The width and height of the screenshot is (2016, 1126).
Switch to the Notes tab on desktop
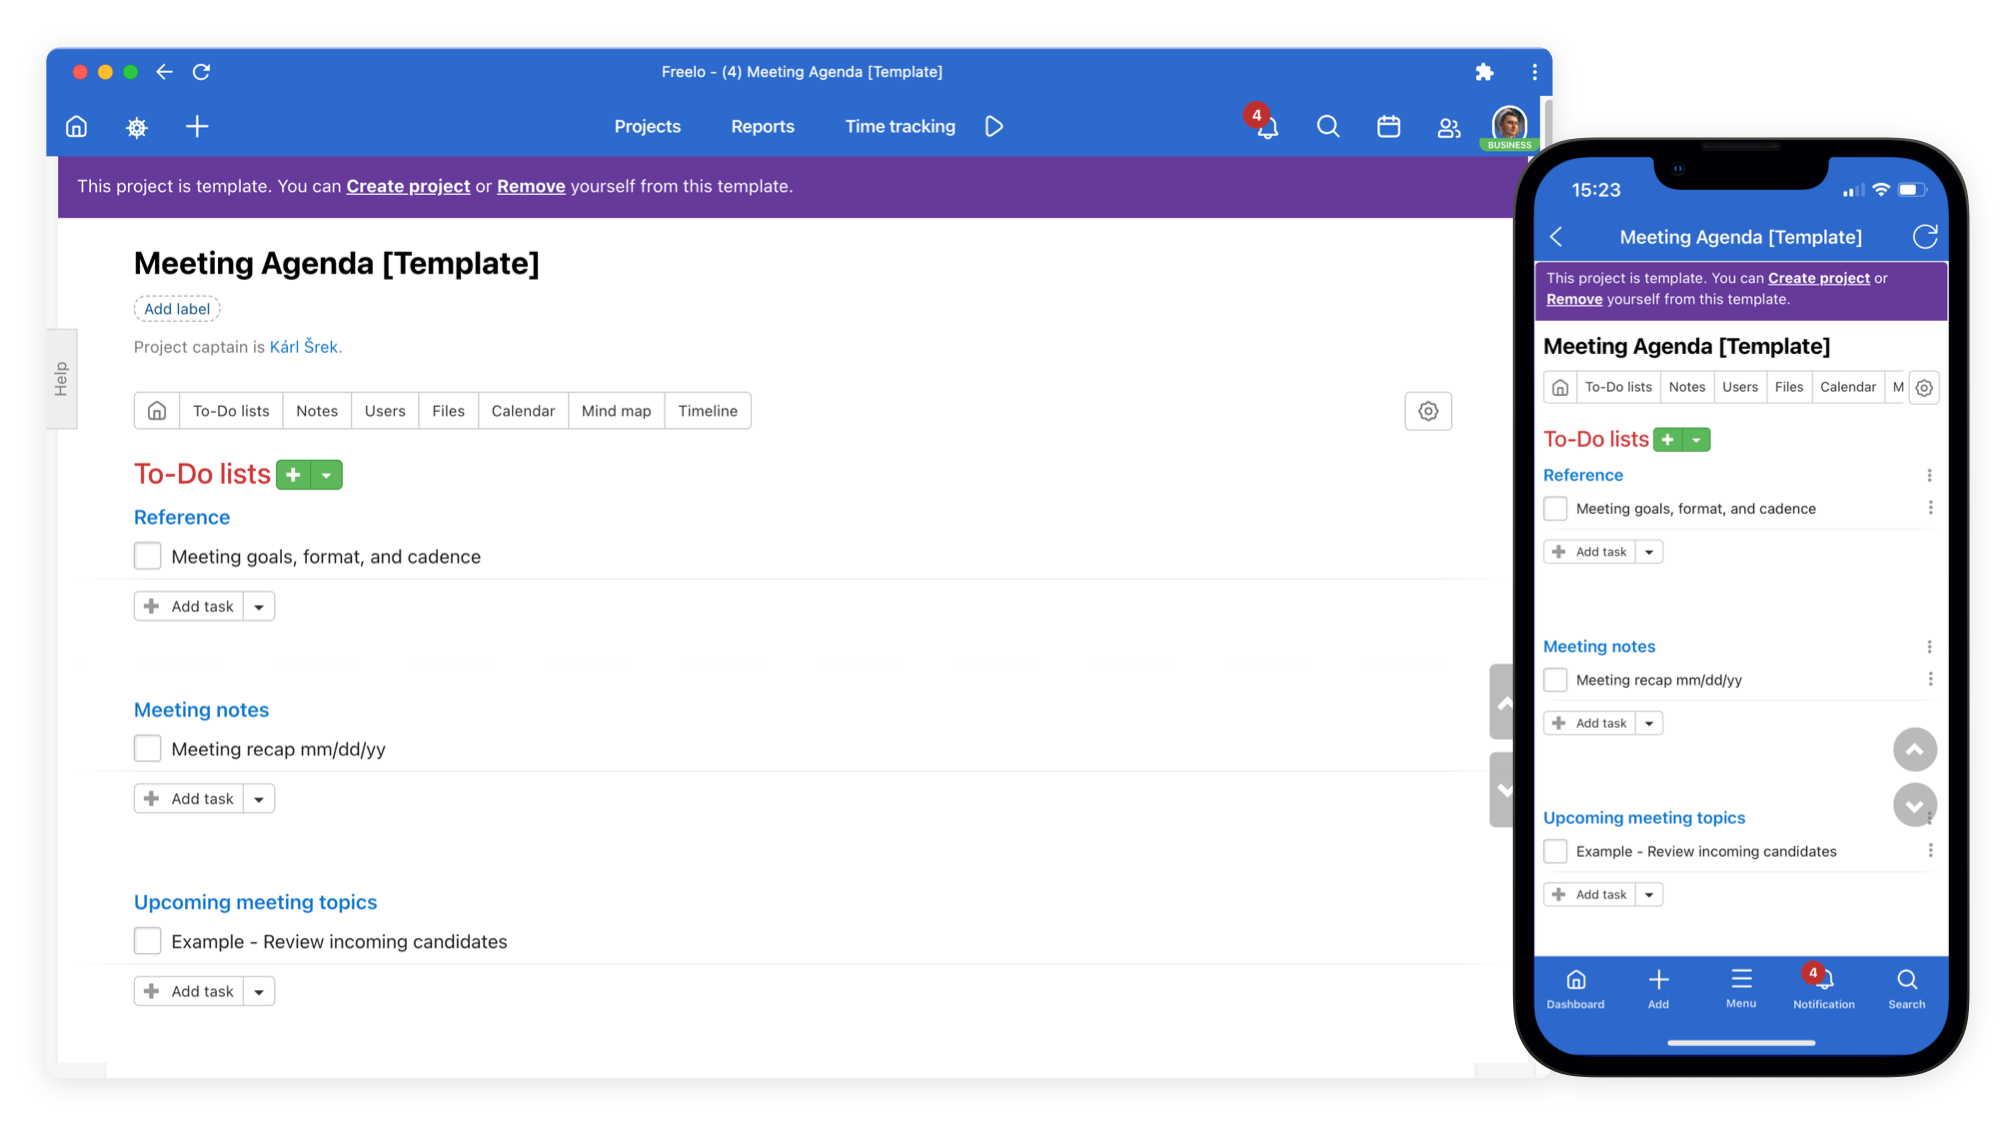point(317,411)
